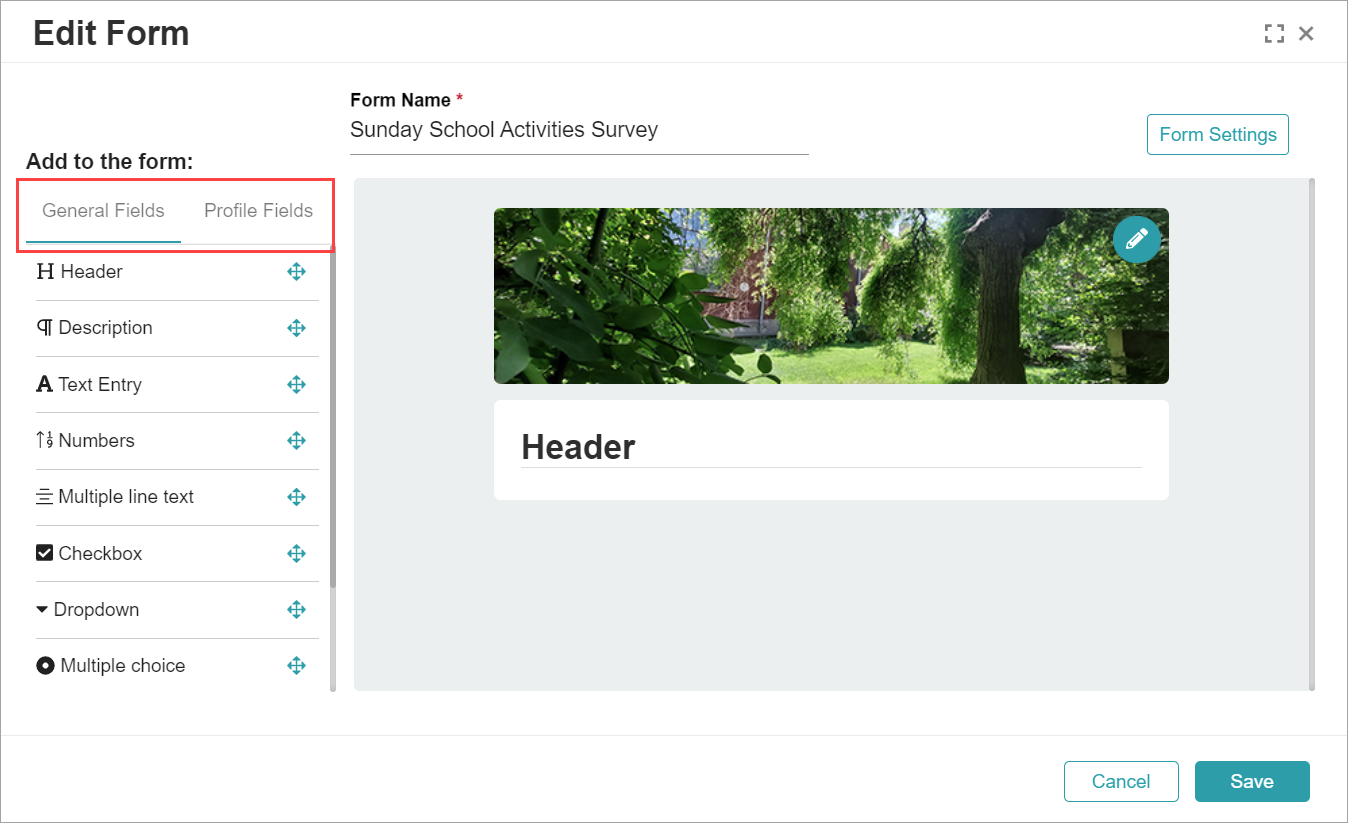Select the Description field label
Screen dimensions: 1348x823
(106, 328)
